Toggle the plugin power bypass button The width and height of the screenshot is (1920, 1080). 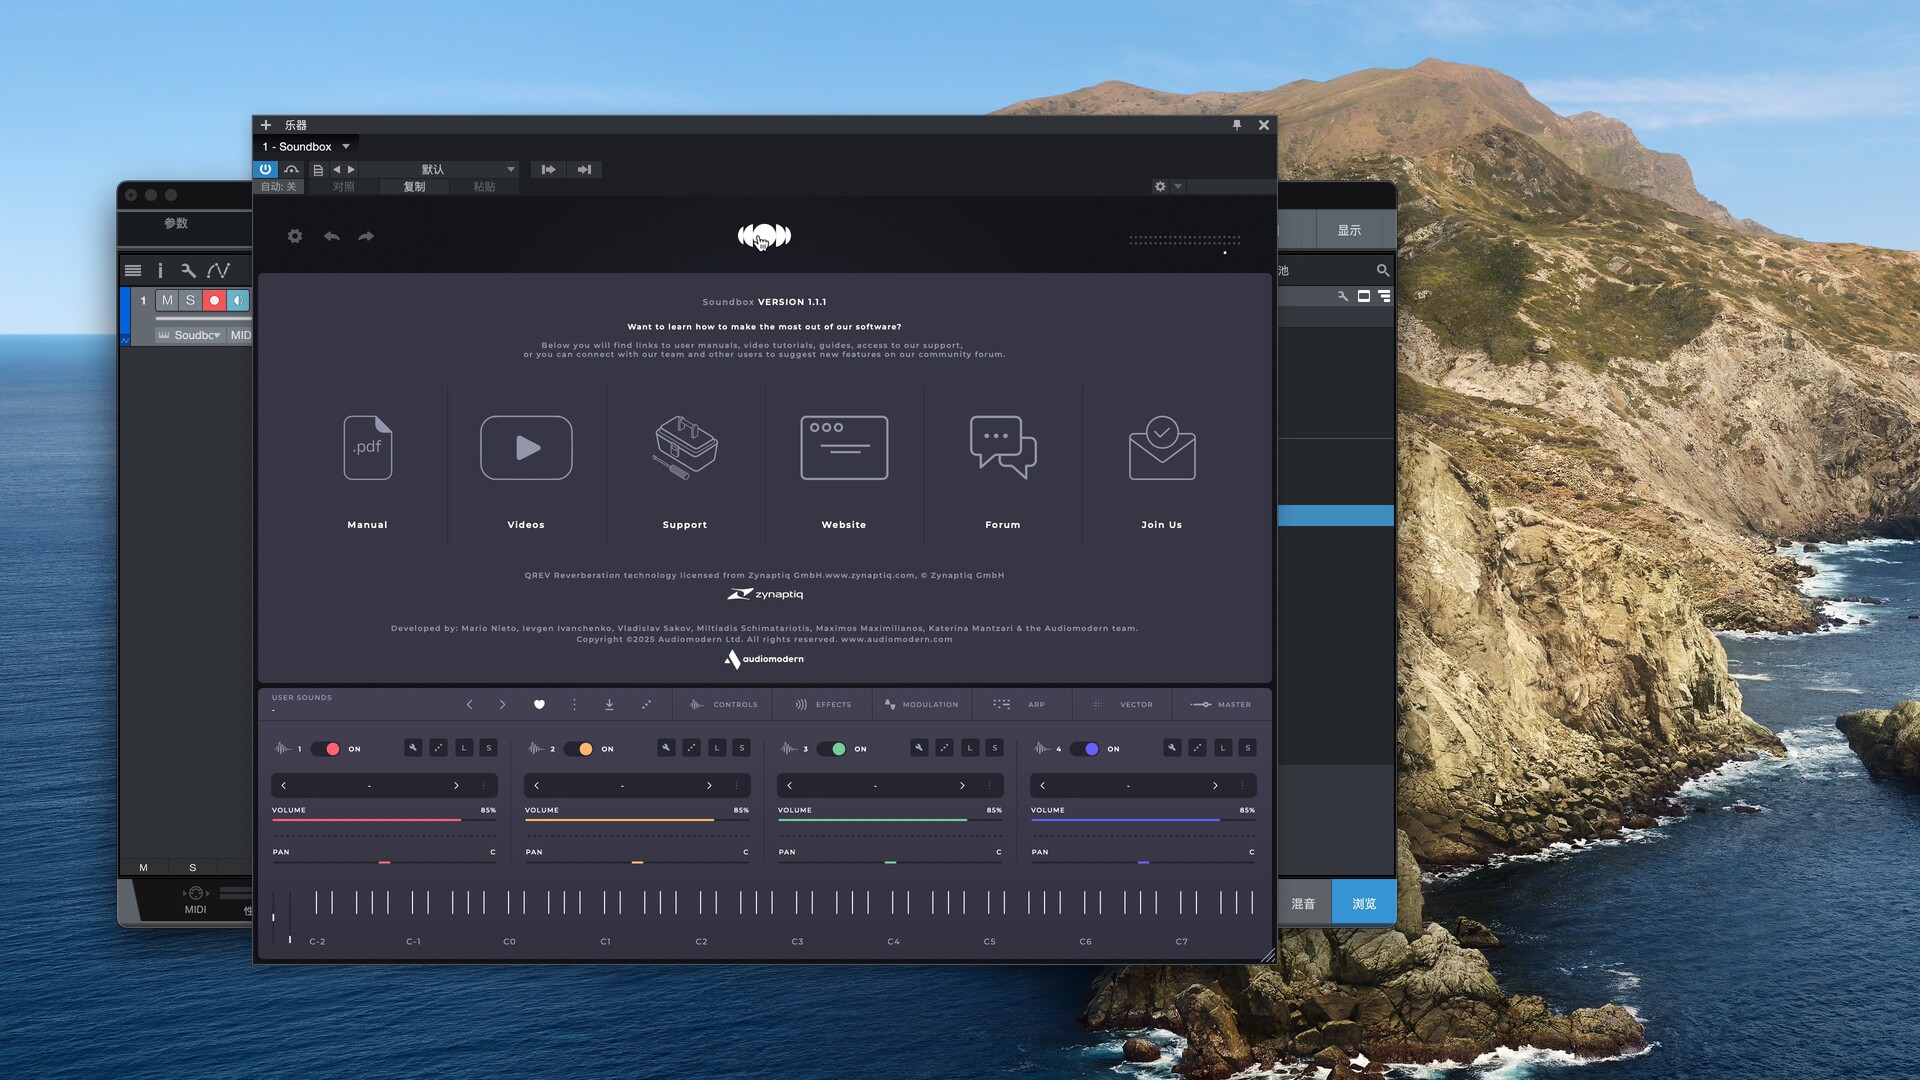(x=265, y=170)
